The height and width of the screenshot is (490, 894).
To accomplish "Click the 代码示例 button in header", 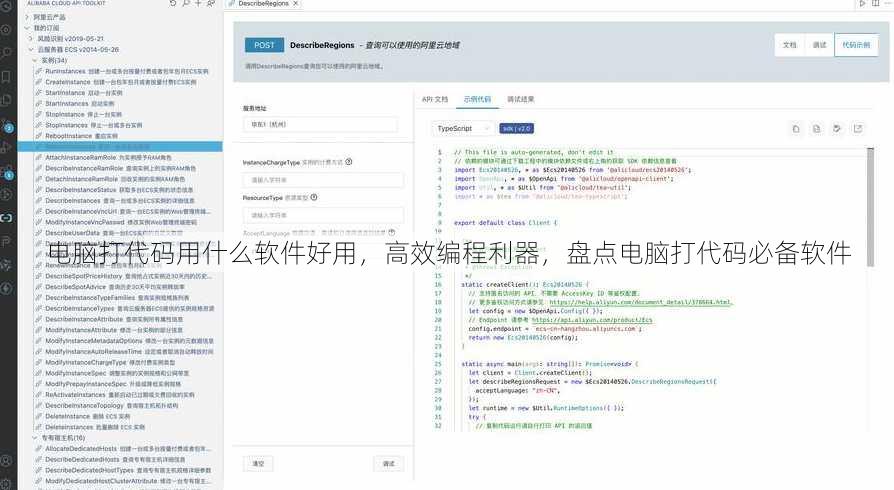I will tap(856, 45).
